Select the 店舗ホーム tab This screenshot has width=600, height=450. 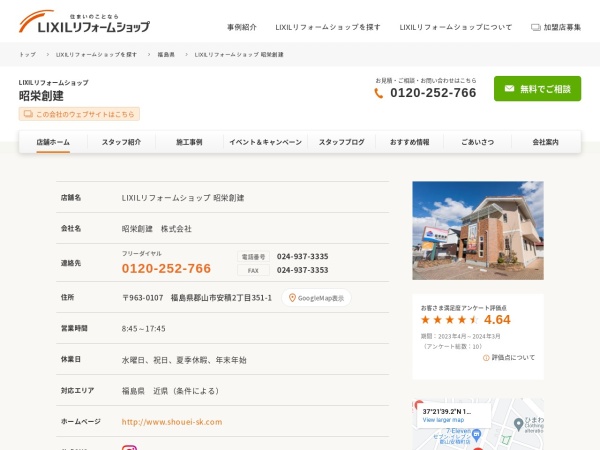pyautogui.click(x=53, y=142)
